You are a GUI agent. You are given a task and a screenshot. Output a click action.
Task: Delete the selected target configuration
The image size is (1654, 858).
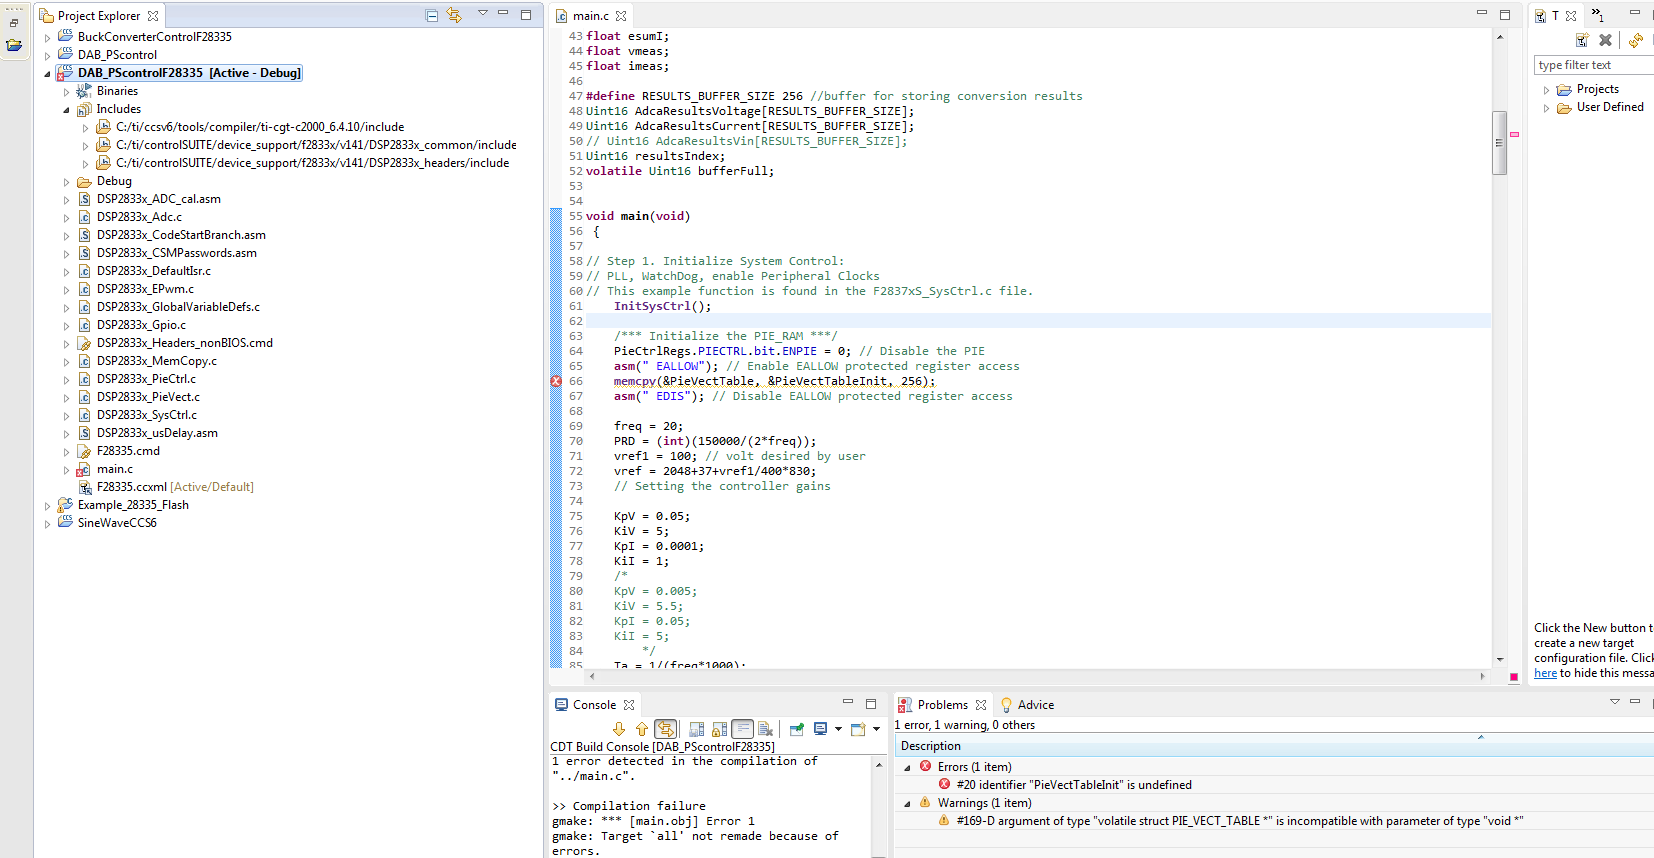tap(1605, 40)
